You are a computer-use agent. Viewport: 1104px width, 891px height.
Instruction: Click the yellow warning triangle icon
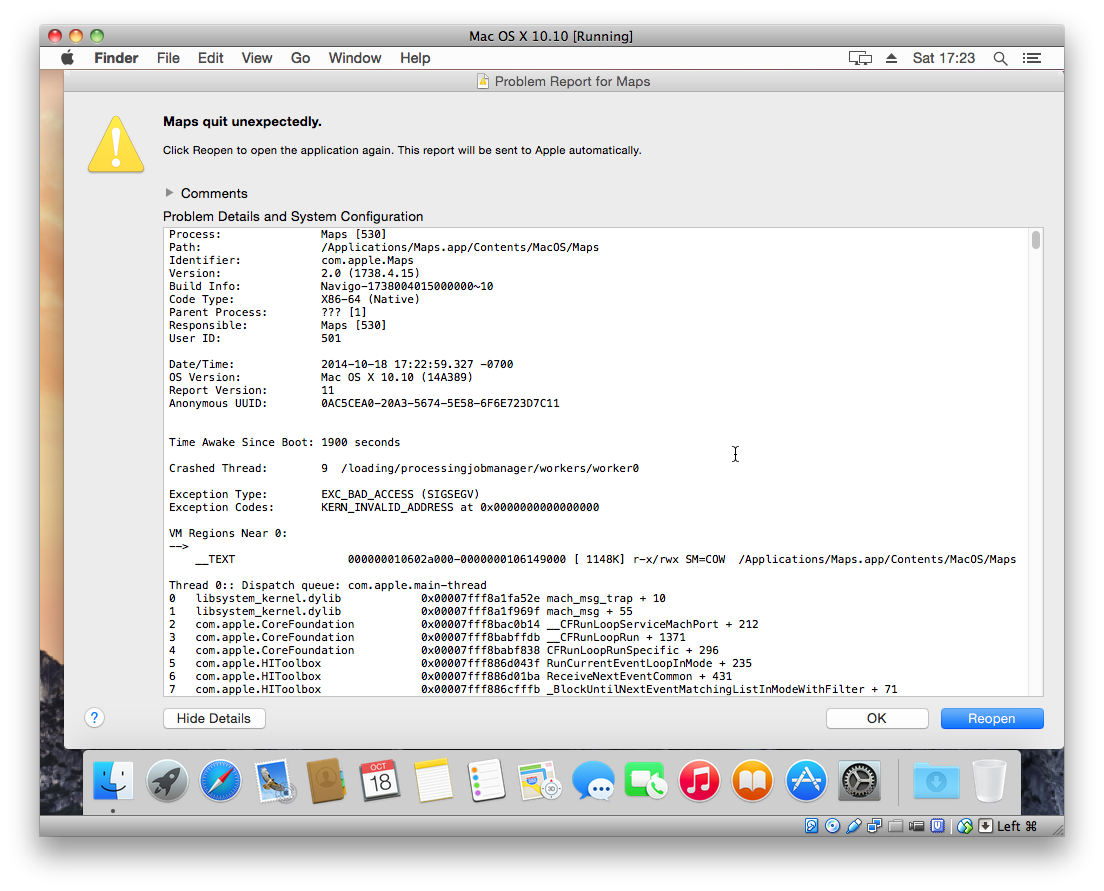coord(116,144)
